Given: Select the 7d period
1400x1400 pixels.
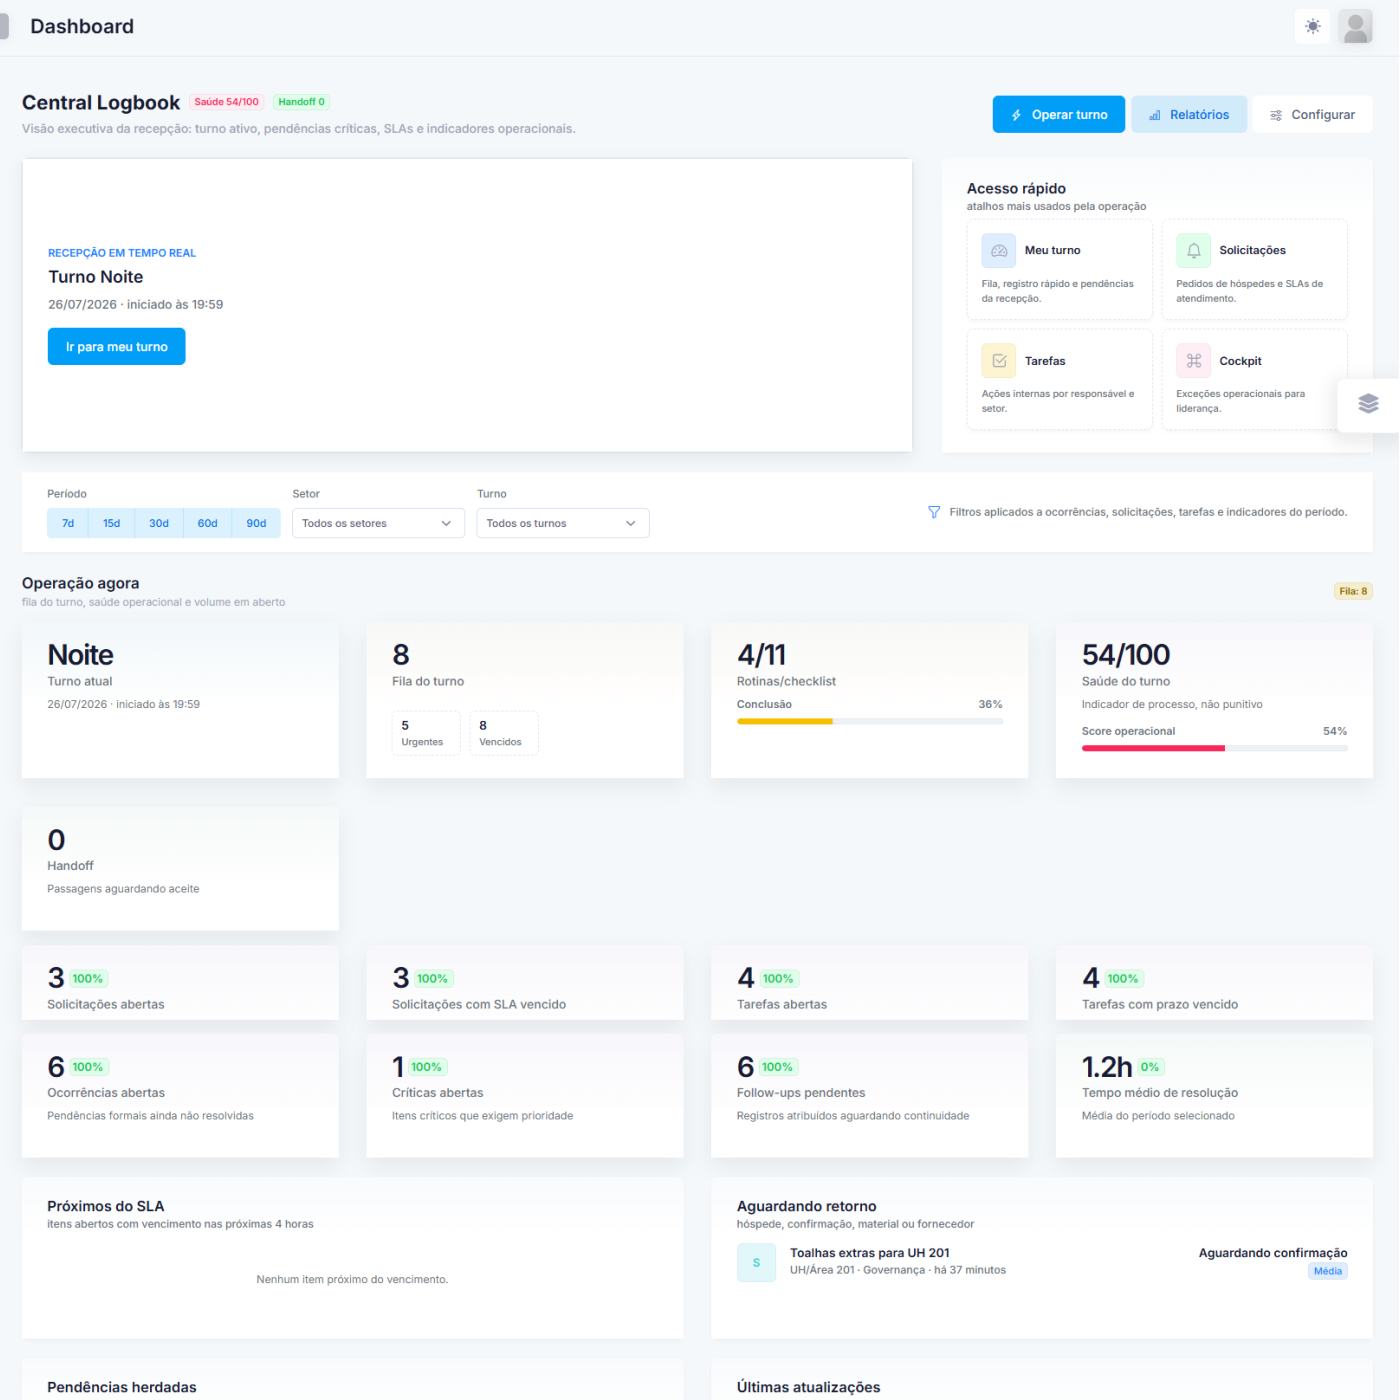Looking at the screenshot, I should (68, 524).
